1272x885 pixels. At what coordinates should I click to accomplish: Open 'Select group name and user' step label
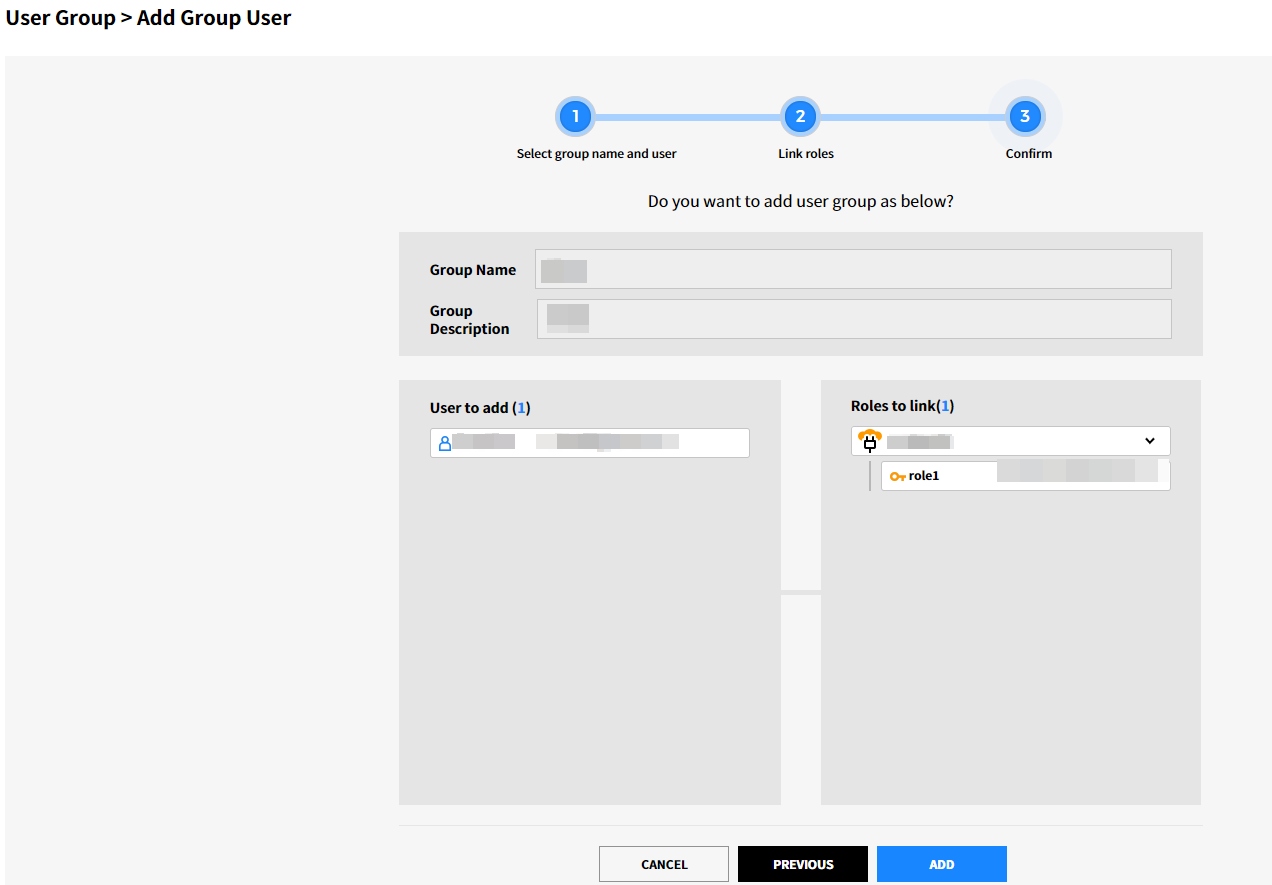click(x=596, y=154)
